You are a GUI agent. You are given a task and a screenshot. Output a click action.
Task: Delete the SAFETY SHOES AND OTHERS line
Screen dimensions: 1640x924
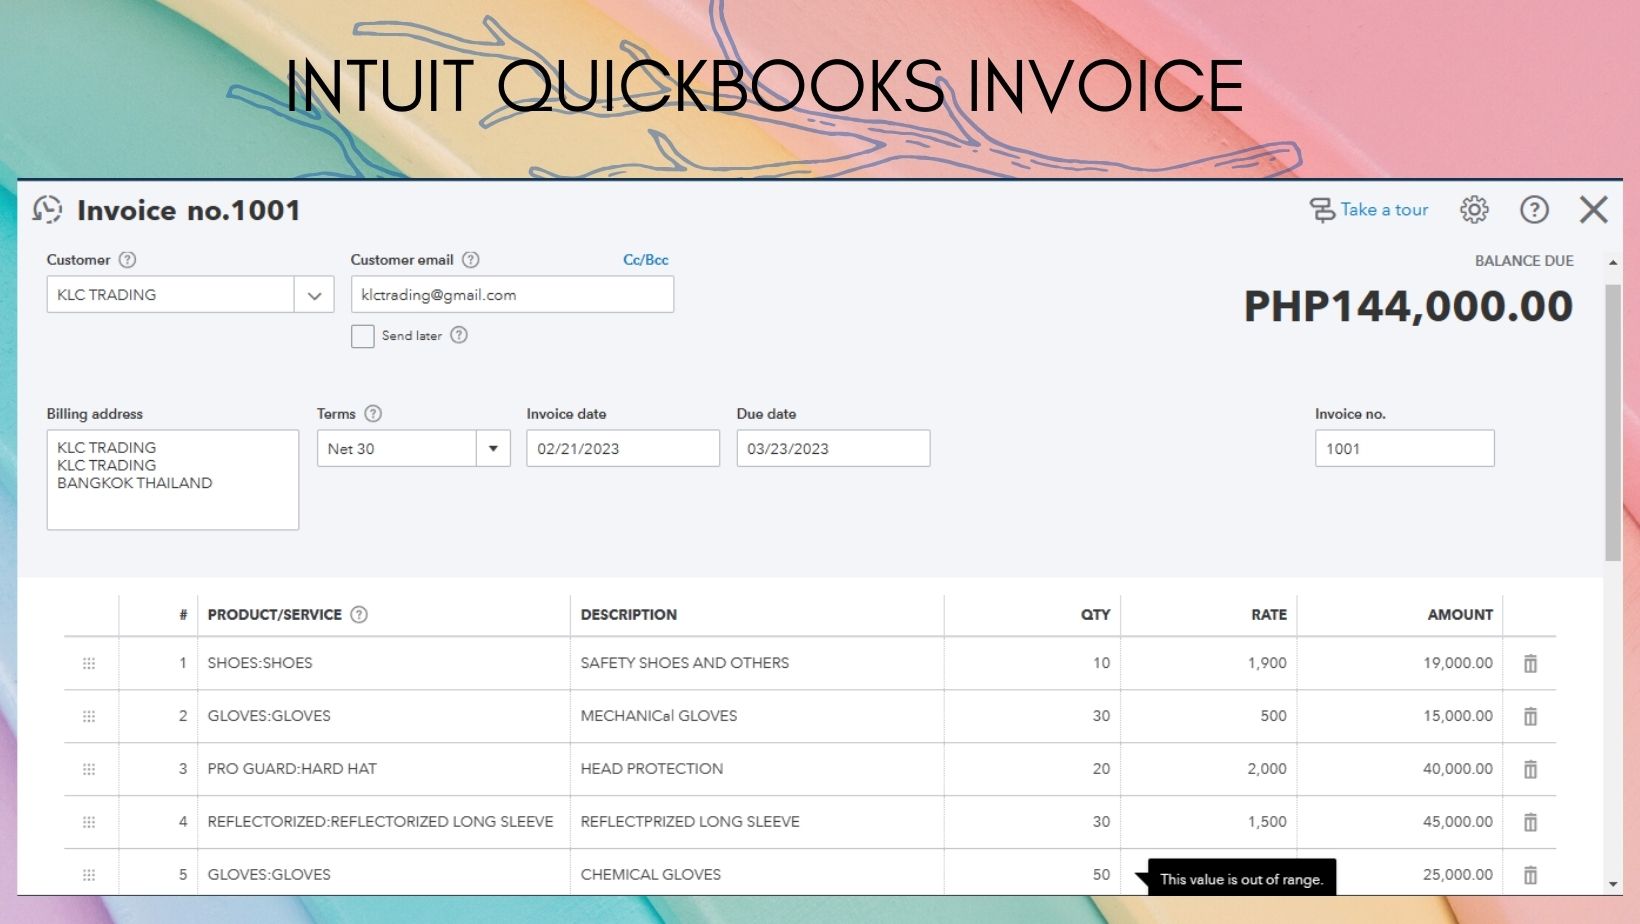click(x=1530, y=663)
